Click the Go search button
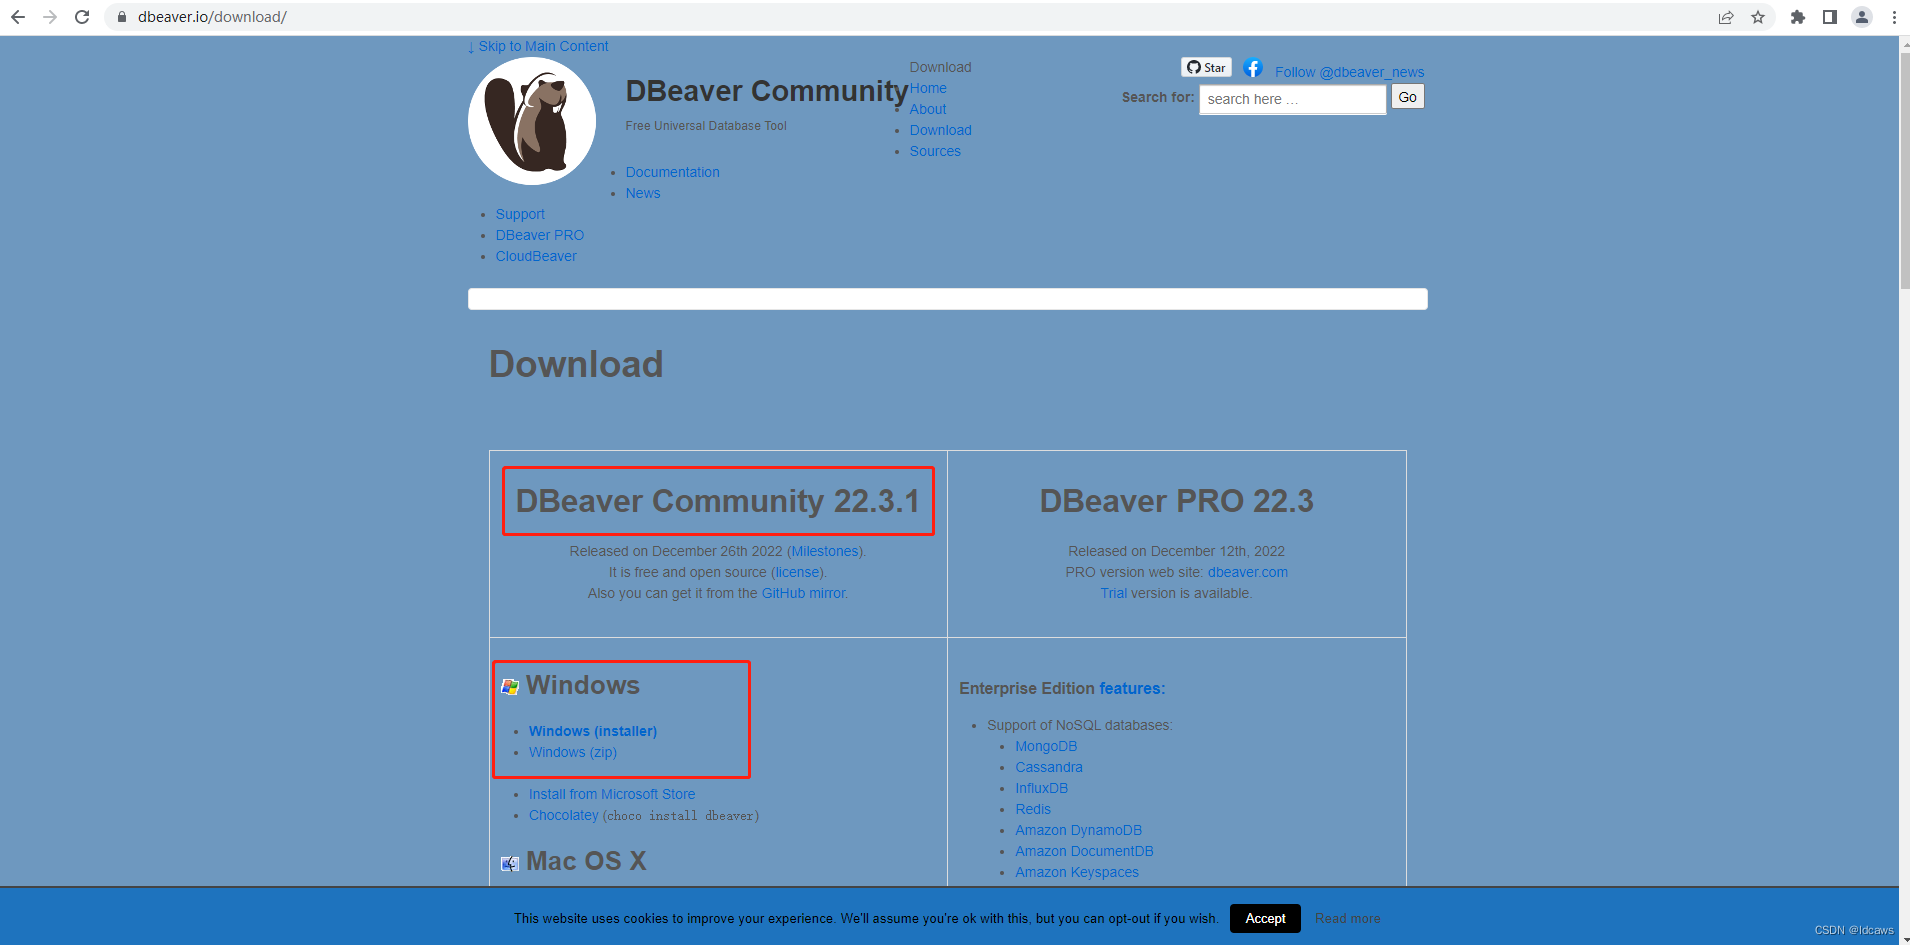Screen dimensions: 1910x945 (1408, 97)
